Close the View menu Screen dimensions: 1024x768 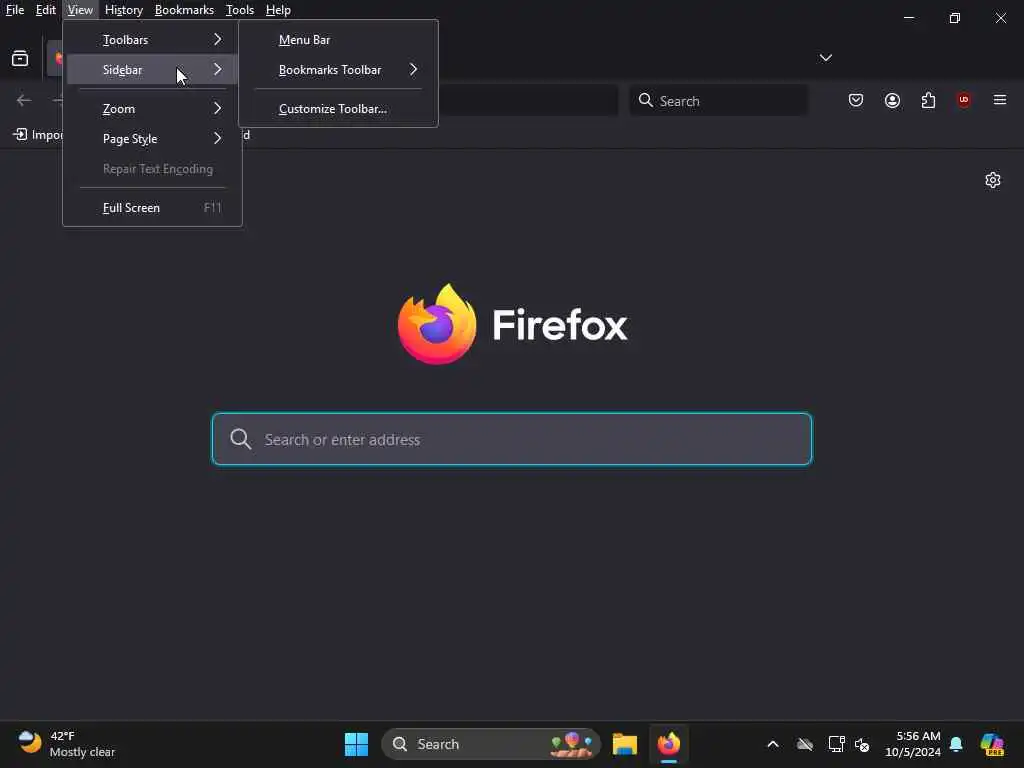(80, 10)
